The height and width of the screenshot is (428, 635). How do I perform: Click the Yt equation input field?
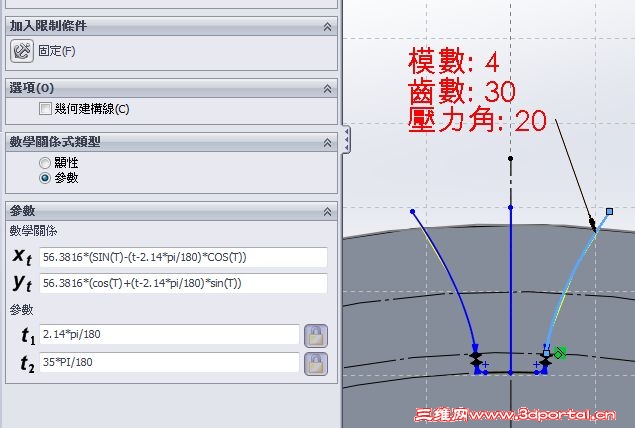[x=183, y=283]
